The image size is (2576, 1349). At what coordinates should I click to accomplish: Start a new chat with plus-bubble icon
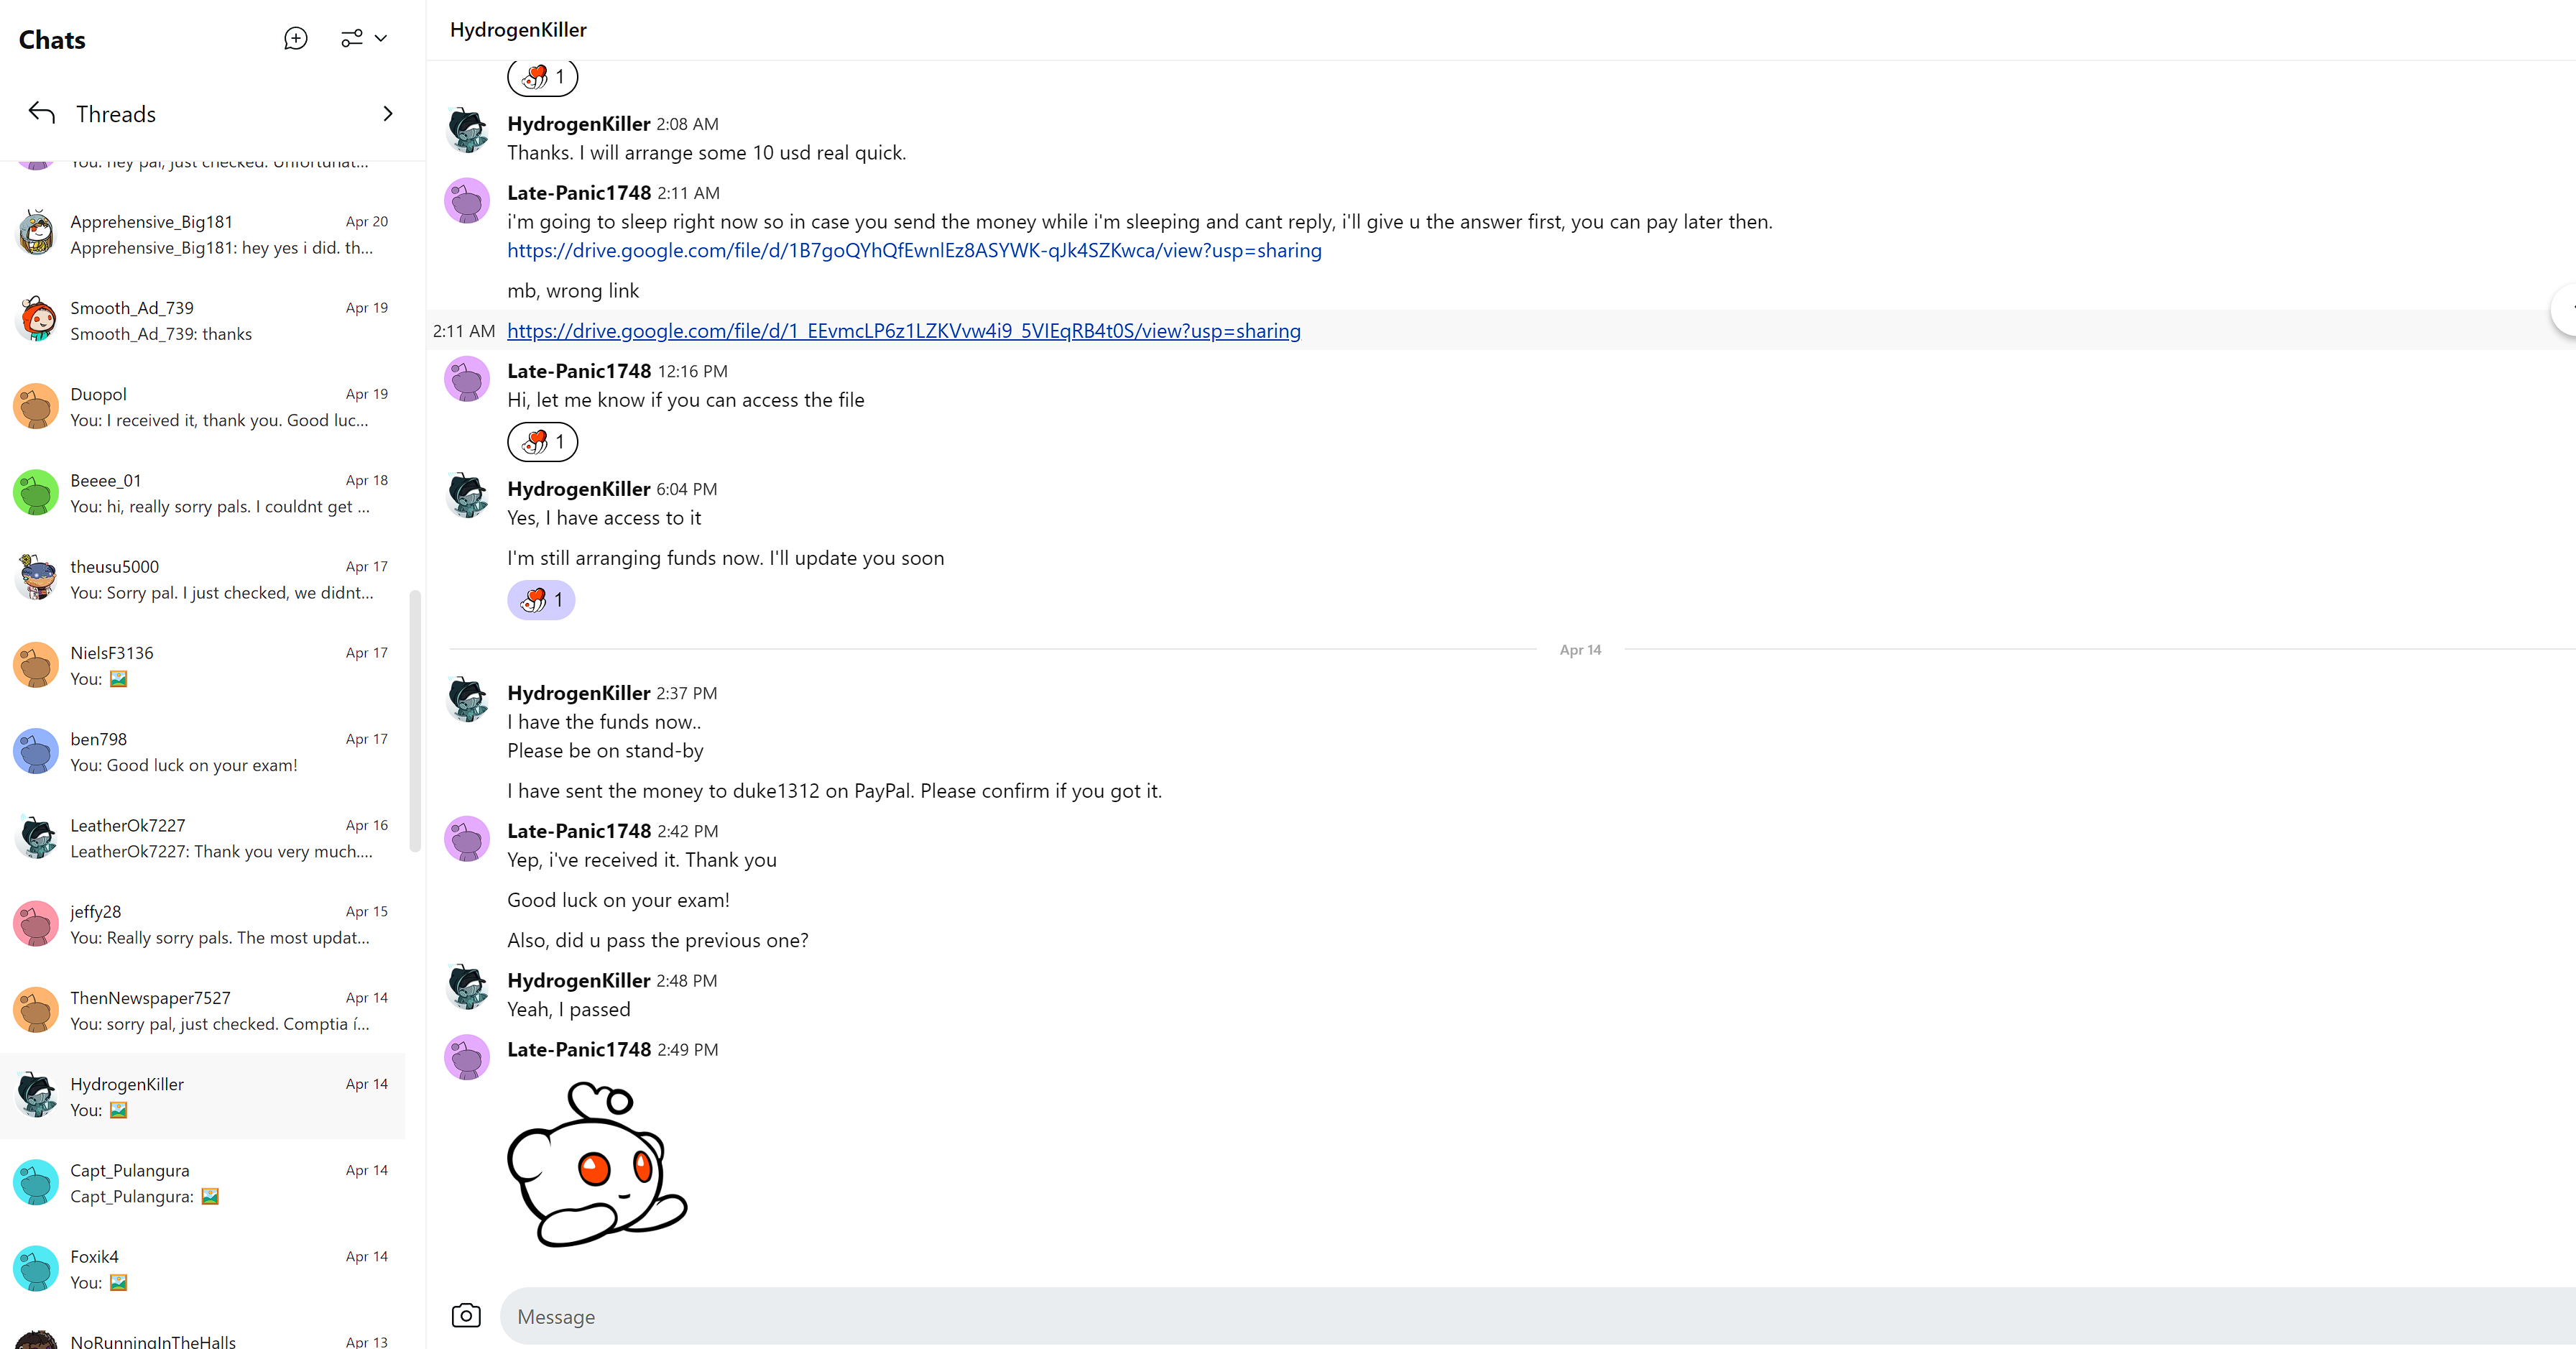coord(295,39)
